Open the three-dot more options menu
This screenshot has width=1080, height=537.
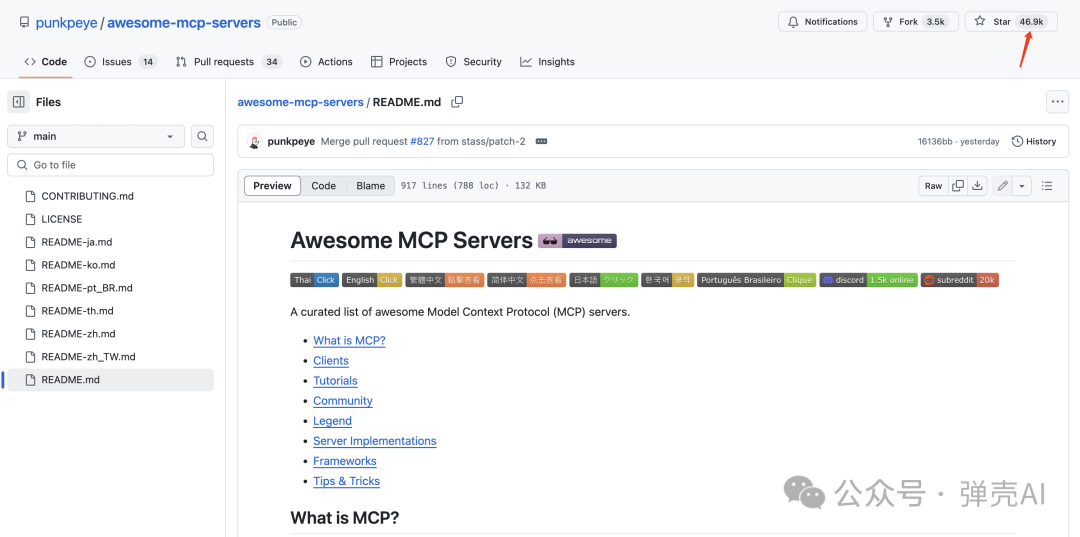[x=1057, y=102]
